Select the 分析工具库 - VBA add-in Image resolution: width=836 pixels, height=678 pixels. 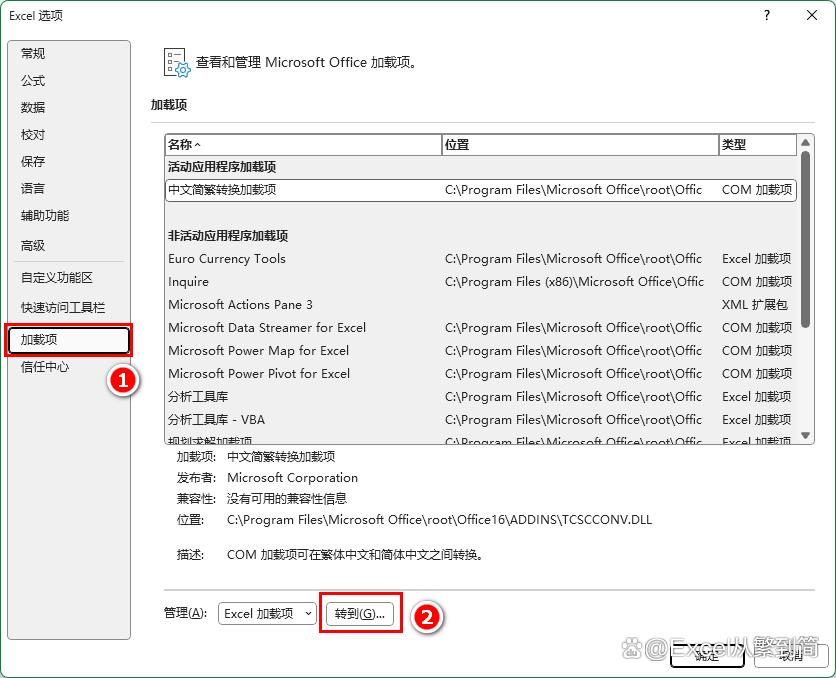pyautogui.click(x=217, y=420)
